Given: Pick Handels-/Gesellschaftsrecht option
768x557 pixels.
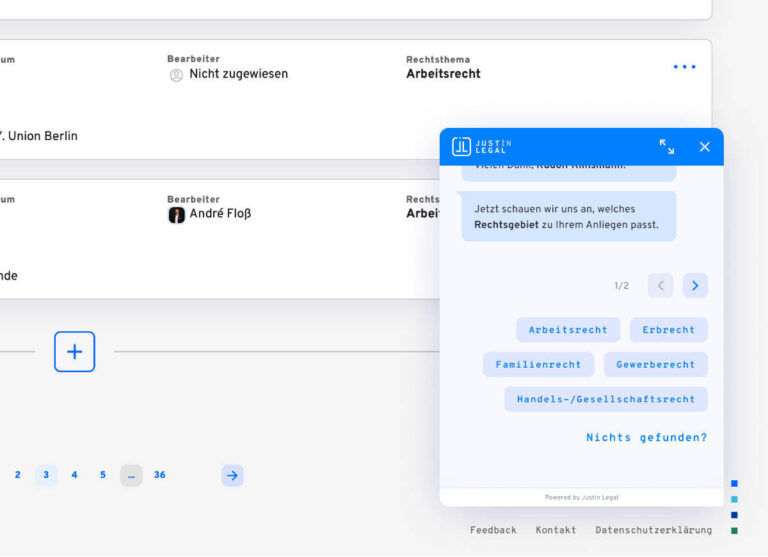Looking at the screenshot, I should [x=605, y=399].
